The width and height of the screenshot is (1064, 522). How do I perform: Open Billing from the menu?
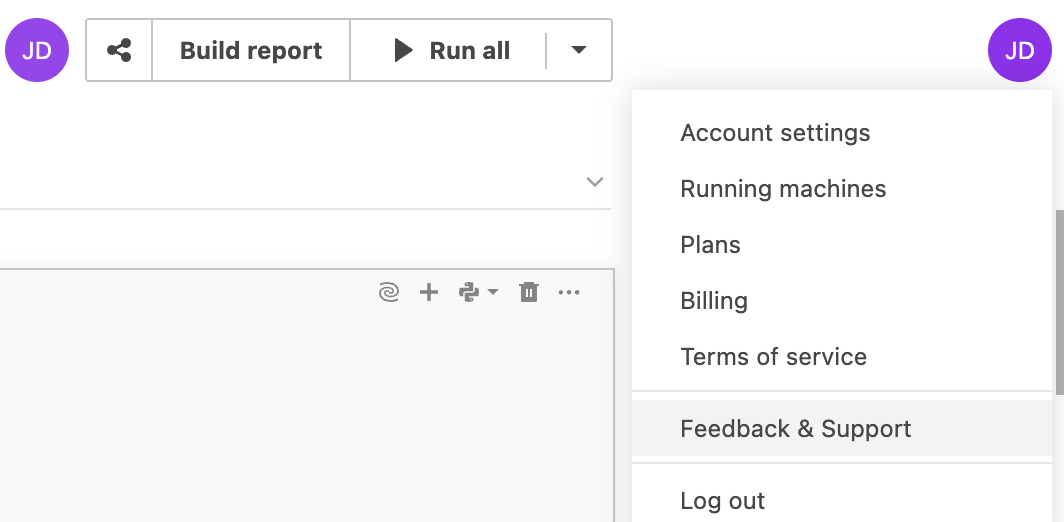tap(714, 301)
